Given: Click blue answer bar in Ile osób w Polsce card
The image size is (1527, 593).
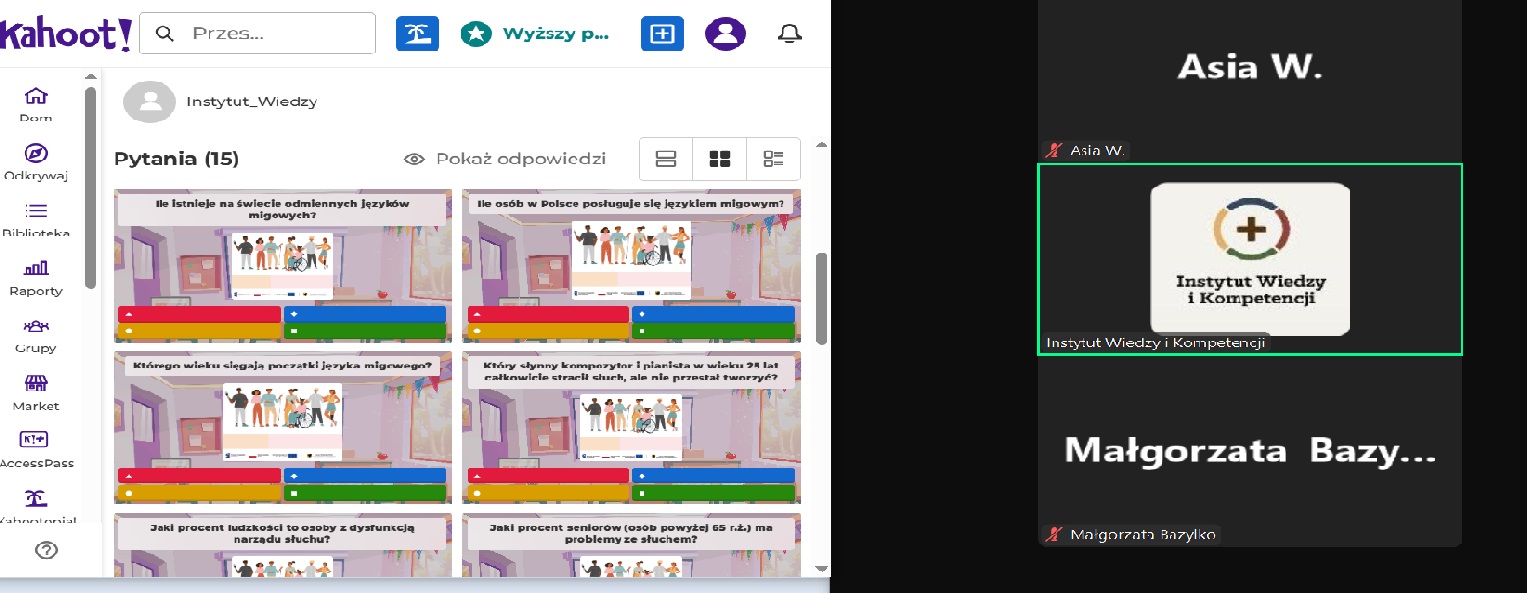Looking at the screenshot, I should (x=714, y=314).
